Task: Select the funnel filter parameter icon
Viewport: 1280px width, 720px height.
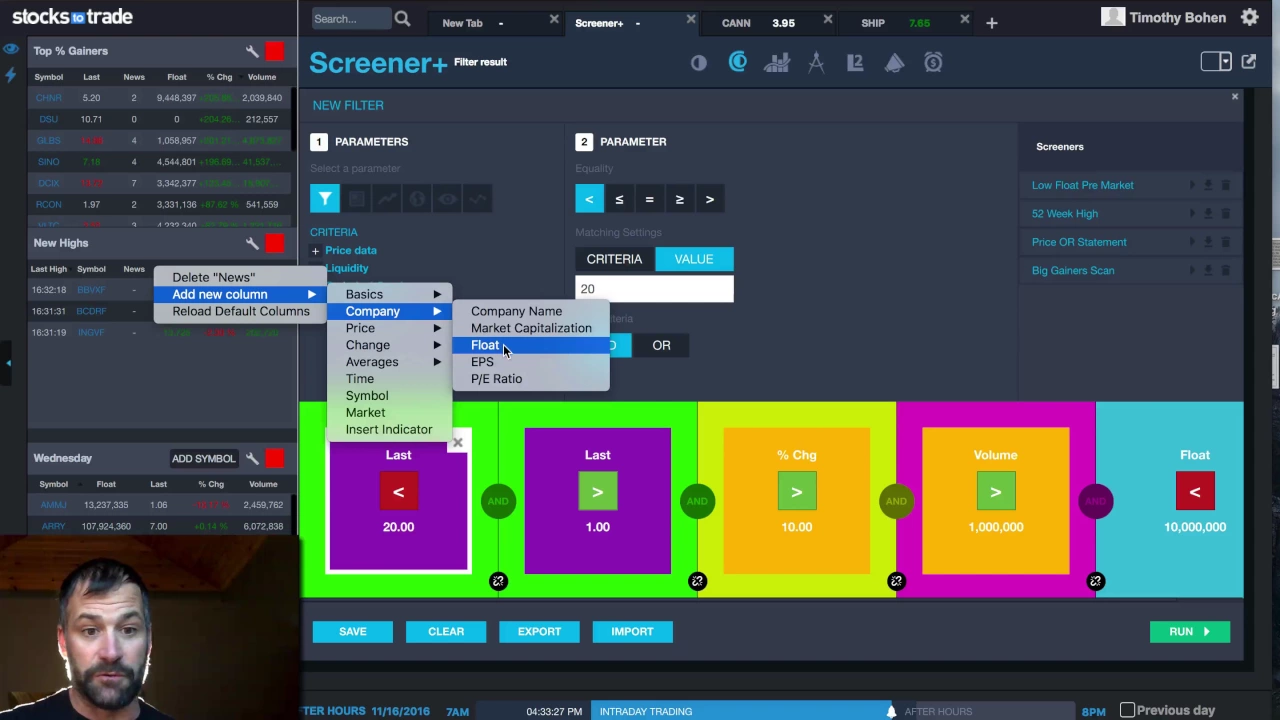Action: 325,199
